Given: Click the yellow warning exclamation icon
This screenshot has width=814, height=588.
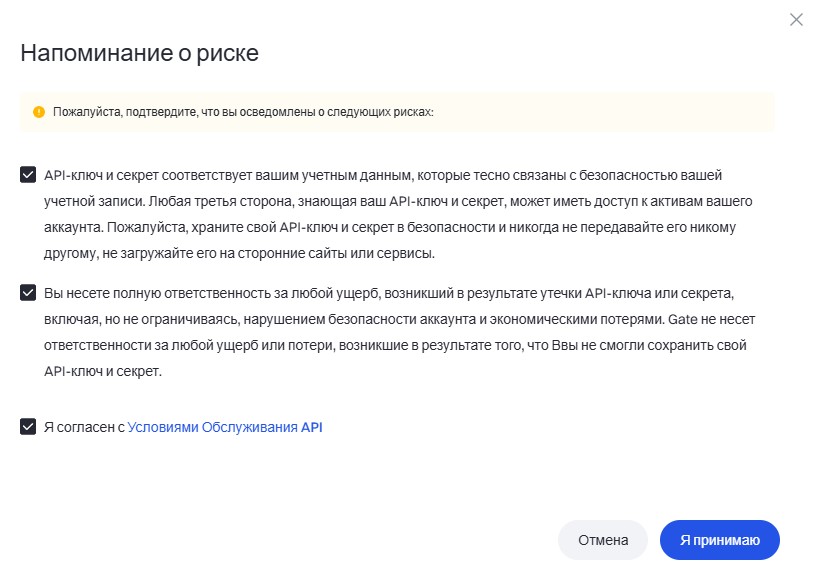Looking at the screenshot, I should click(x=39, y=112).
